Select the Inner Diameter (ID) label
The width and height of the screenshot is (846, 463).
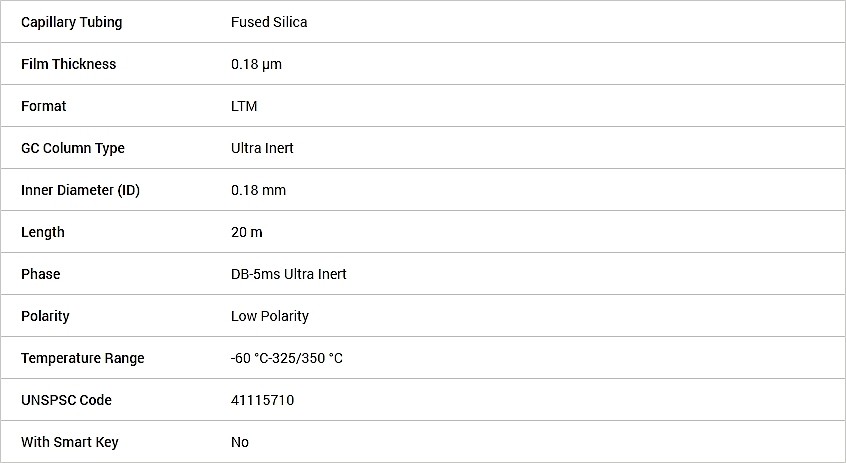tap(80, 190)
